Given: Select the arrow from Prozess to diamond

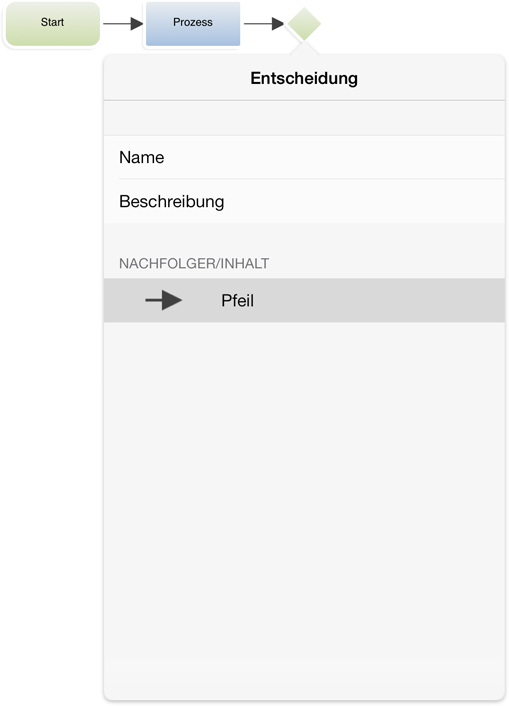Looking at the screenshot, I should pos(264,23).
